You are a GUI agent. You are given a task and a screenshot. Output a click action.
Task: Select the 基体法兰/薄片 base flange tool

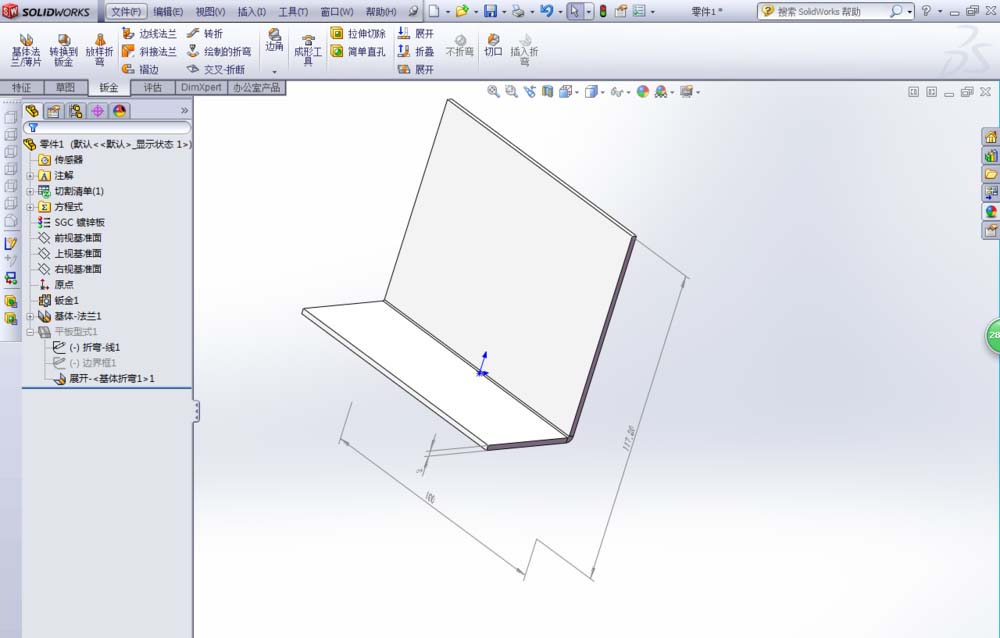click(26, 50)
